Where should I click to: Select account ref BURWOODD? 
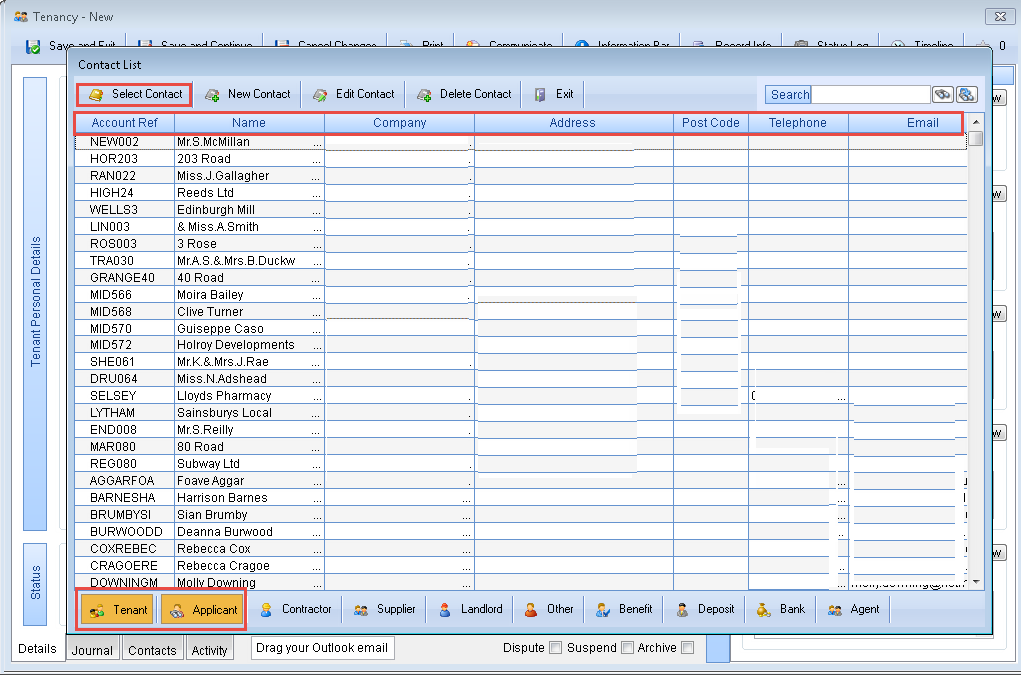126,532
